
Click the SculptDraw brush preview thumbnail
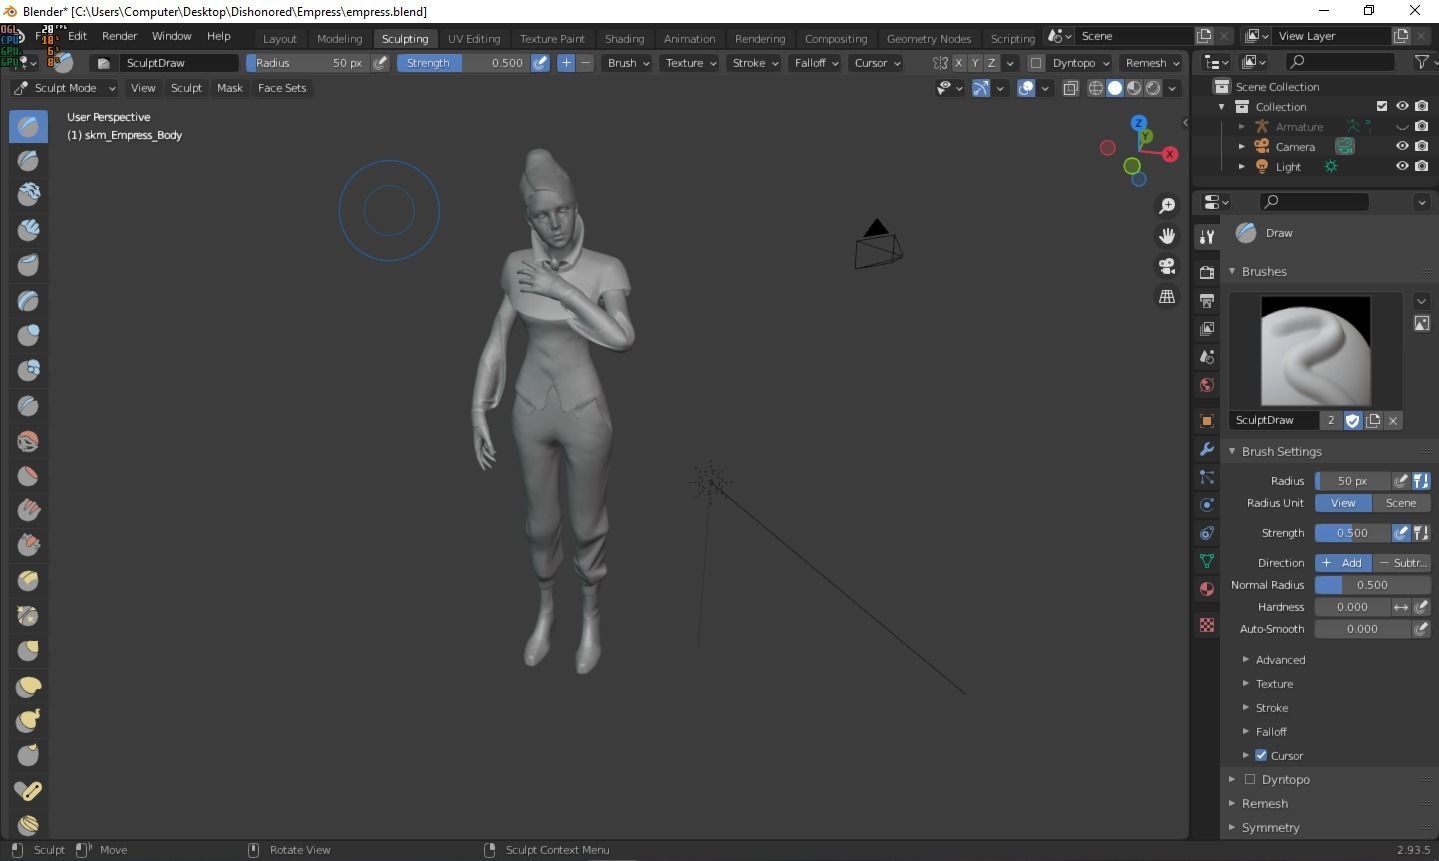point(1315,351)
